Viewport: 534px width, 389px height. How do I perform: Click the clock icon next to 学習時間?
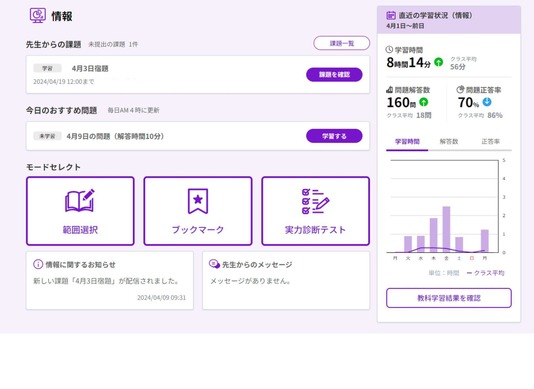click(389, 50)
